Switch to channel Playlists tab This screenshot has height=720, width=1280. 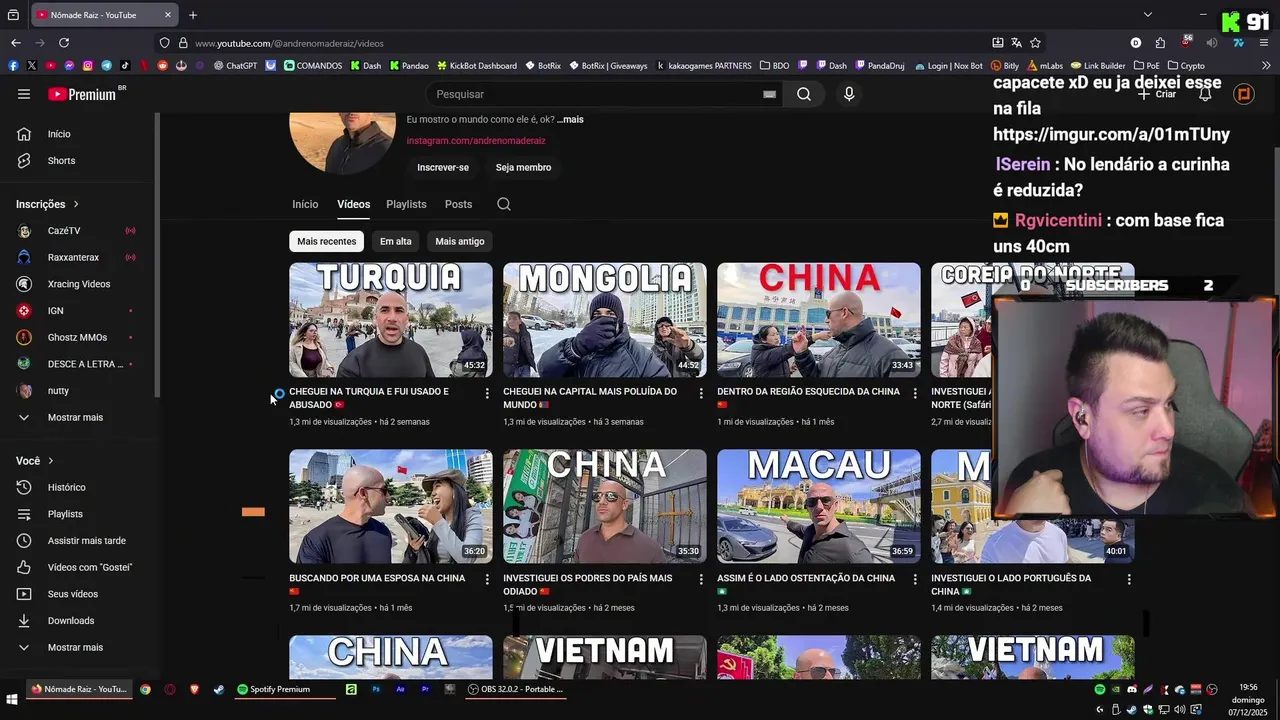coord(406,204)
